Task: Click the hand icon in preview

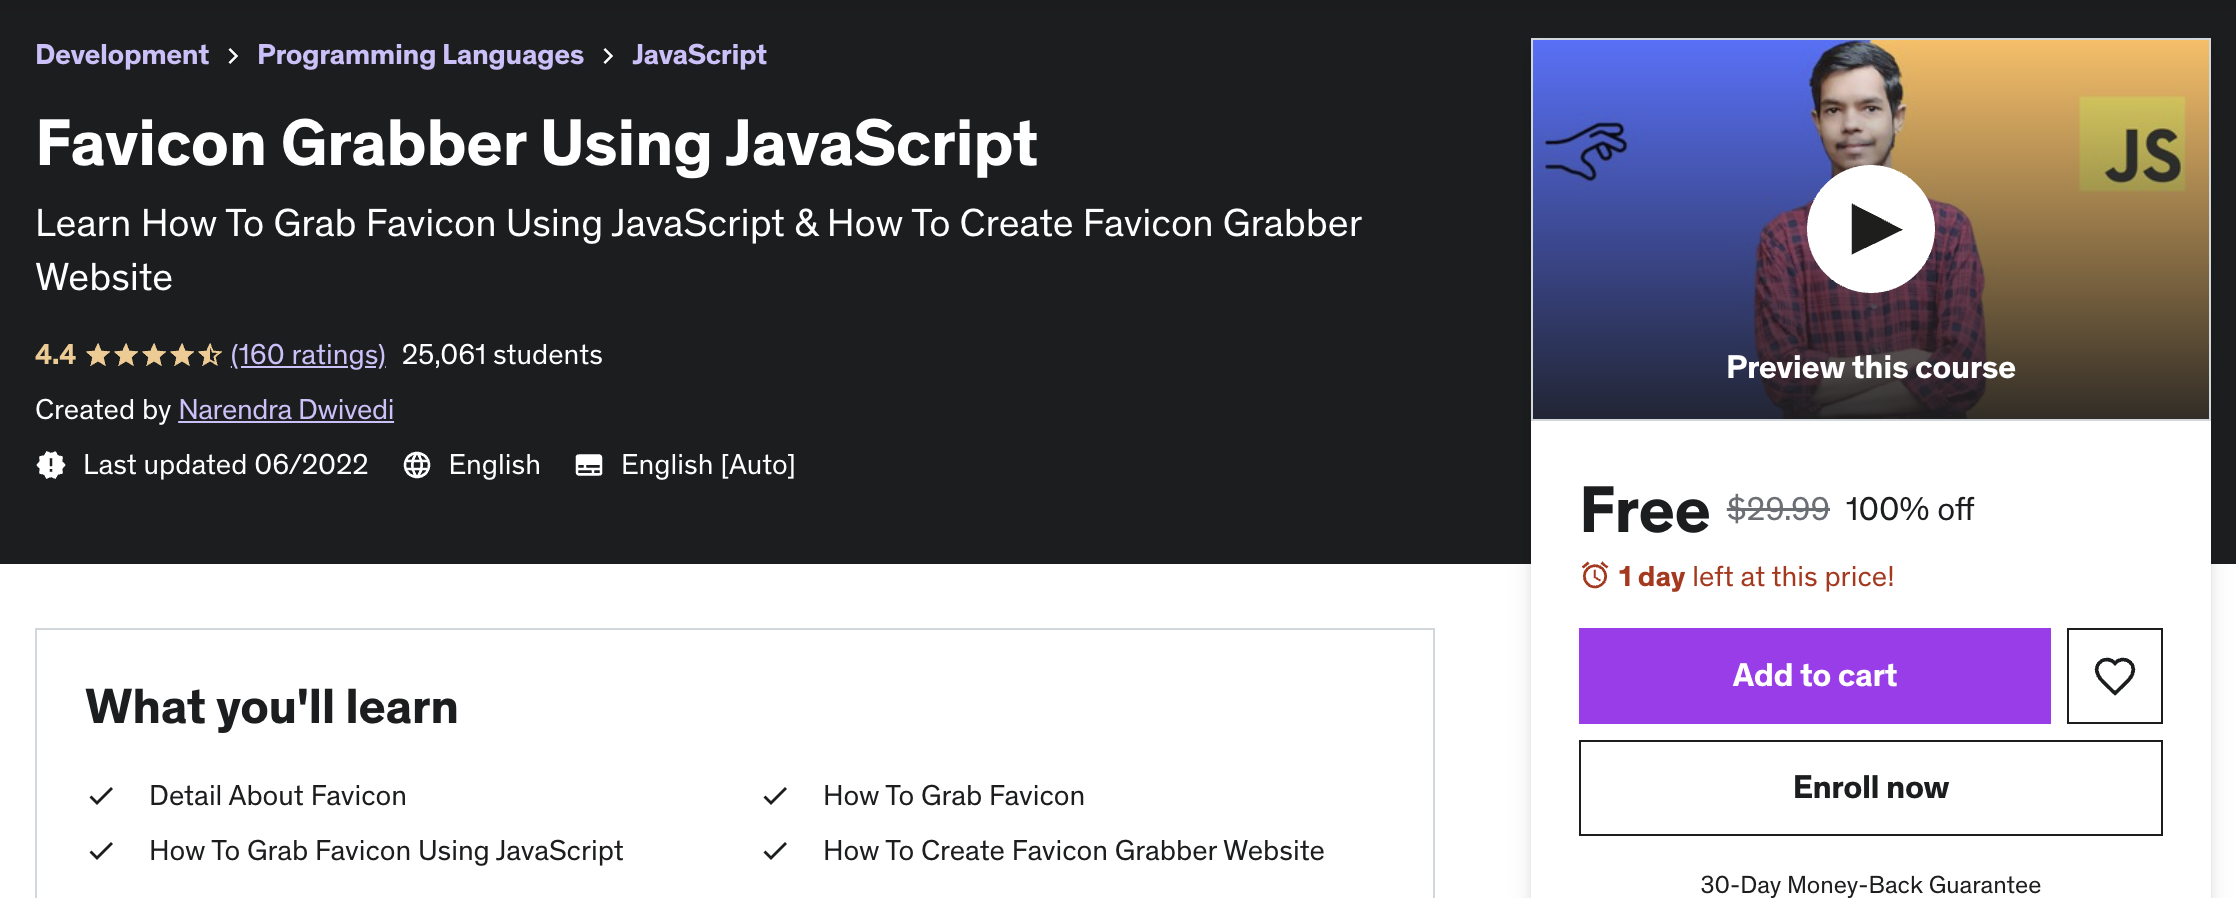Action: click(x=1586, y=151)
